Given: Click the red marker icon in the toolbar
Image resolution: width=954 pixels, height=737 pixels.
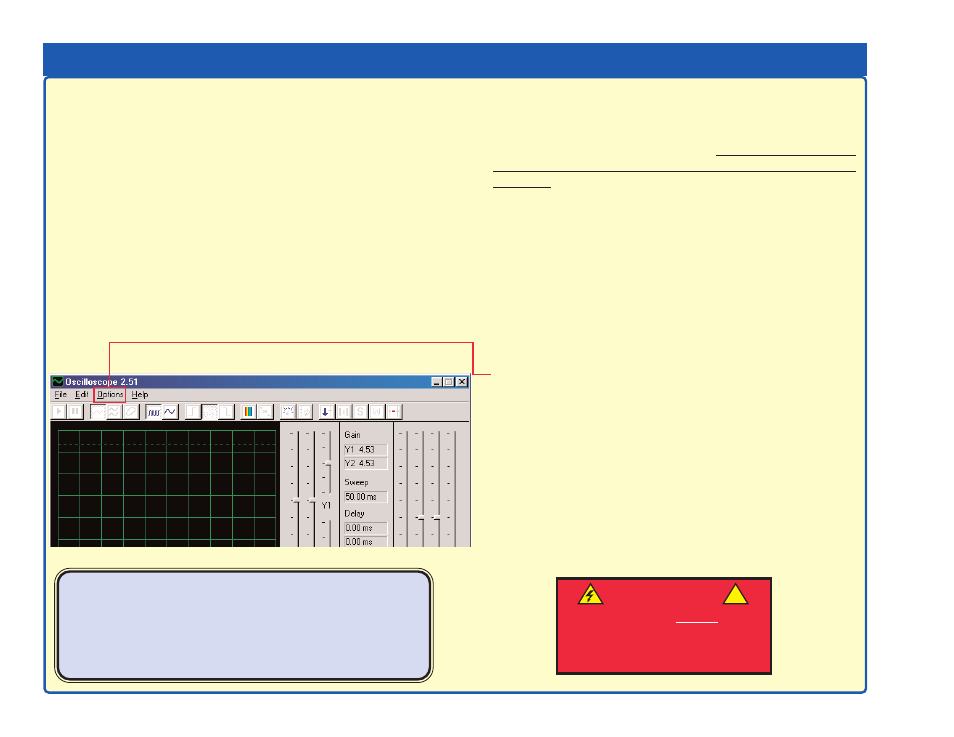Looking at the screenshot, I should point(394,411).
